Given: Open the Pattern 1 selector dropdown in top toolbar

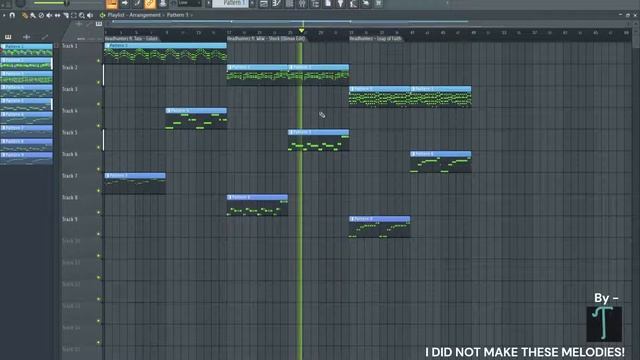Looking at the screenshot, I should (230, 3).
